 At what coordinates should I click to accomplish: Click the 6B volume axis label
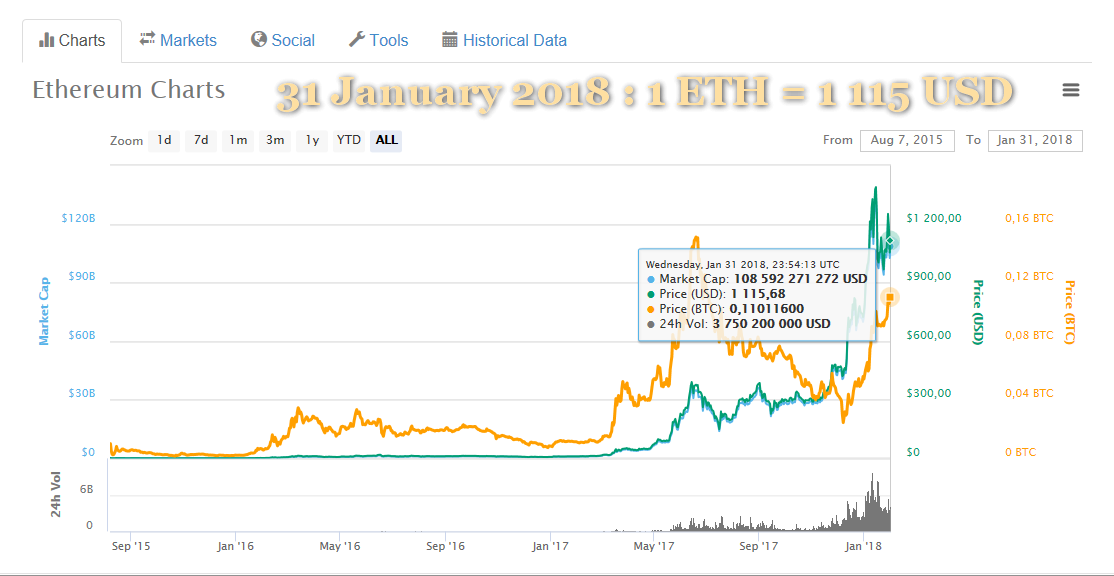[x=85, y=490]
